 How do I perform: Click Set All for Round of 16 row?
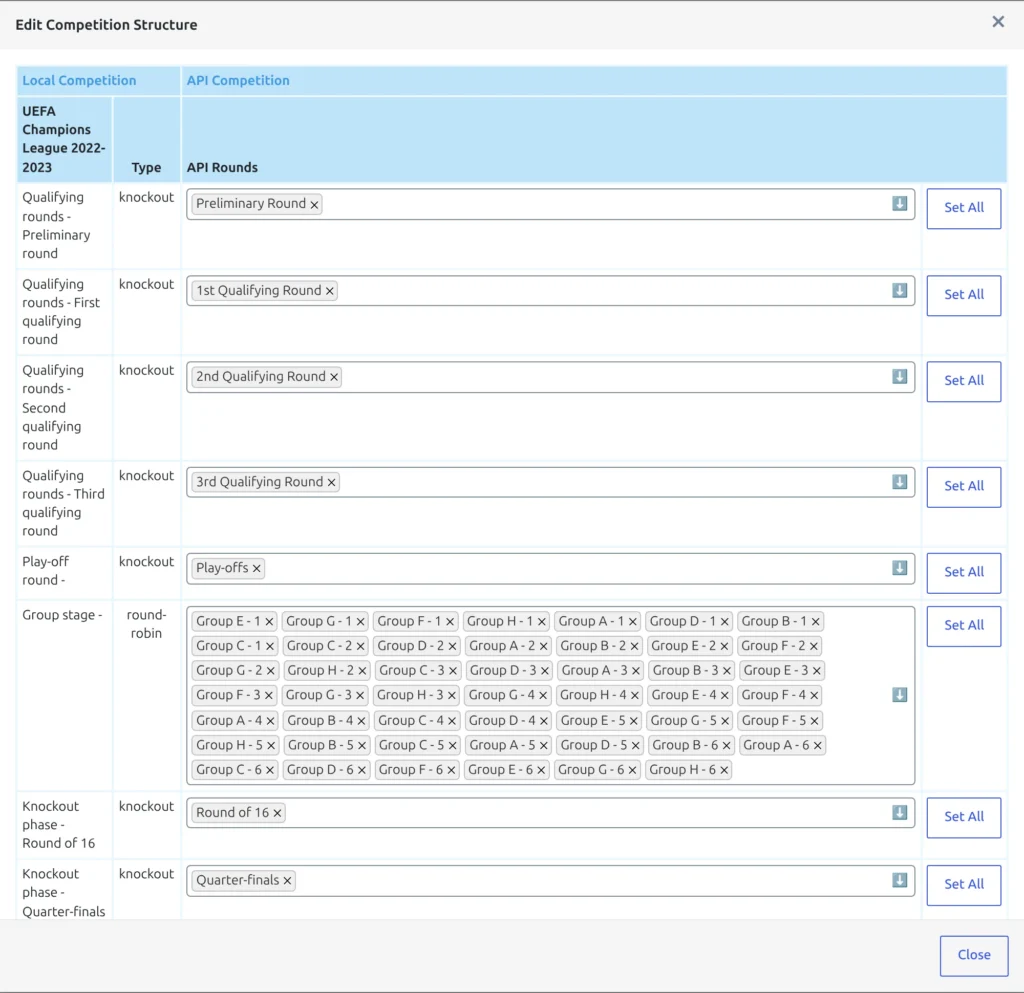963,817
